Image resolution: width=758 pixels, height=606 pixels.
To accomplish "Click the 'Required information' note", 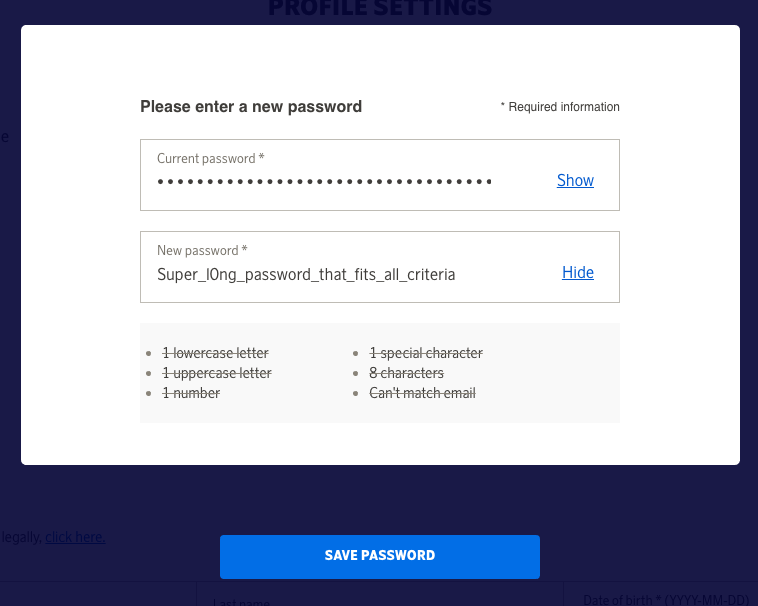I will click(561, 107).
